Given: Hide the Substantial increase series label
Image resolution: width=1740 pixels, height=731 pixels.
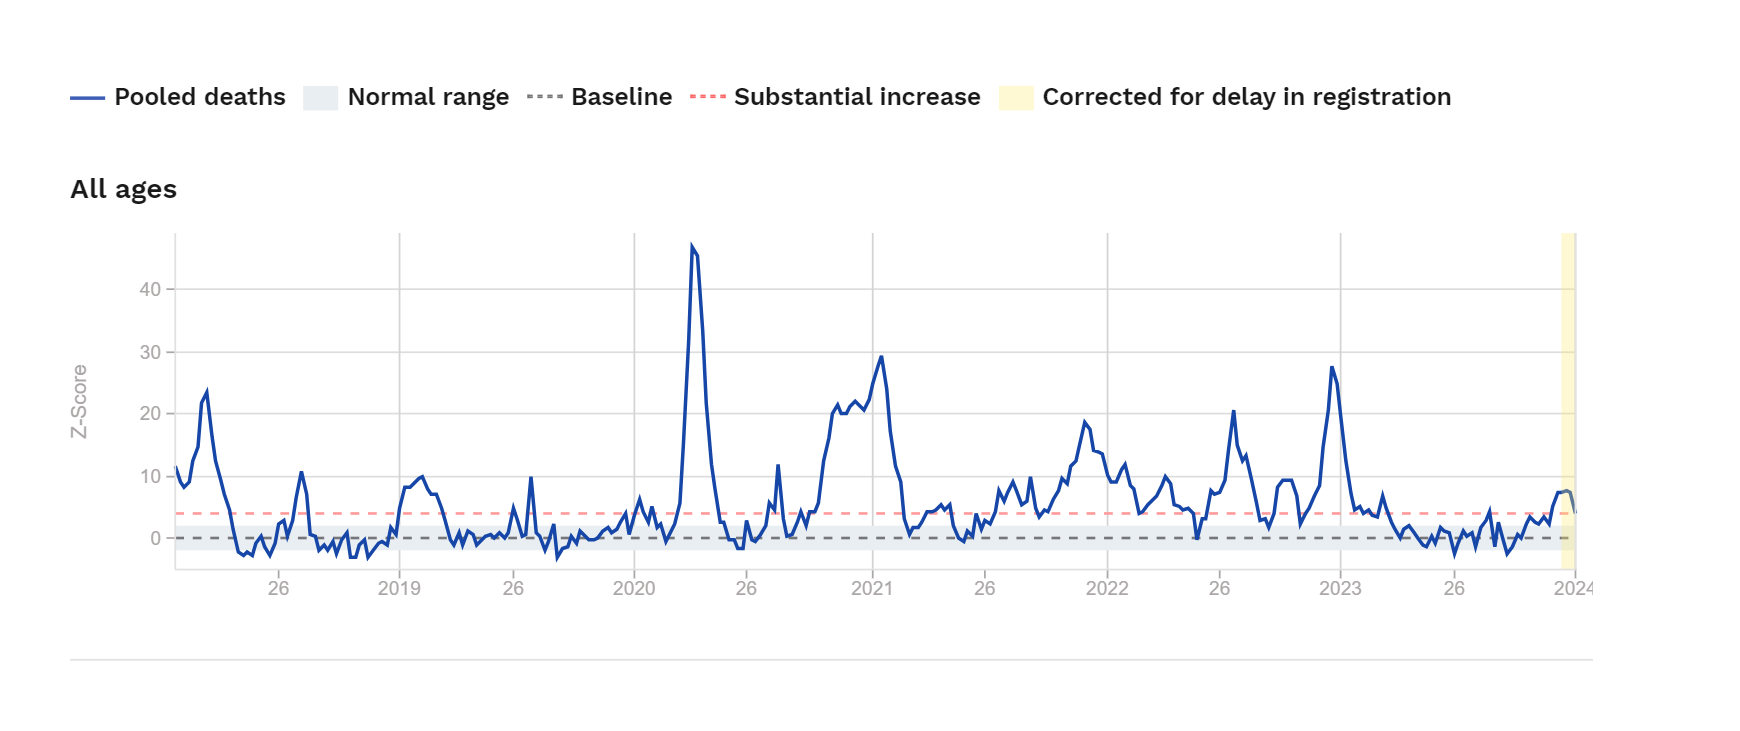Looking at the screenshot, I should (857, 97).
